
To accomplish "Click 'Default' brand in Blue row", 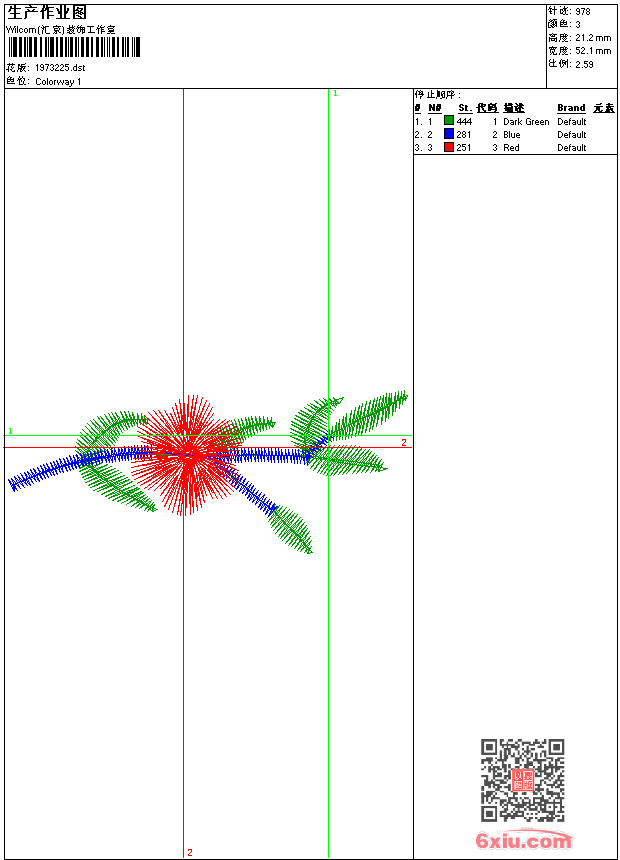I will click(572, 135).
